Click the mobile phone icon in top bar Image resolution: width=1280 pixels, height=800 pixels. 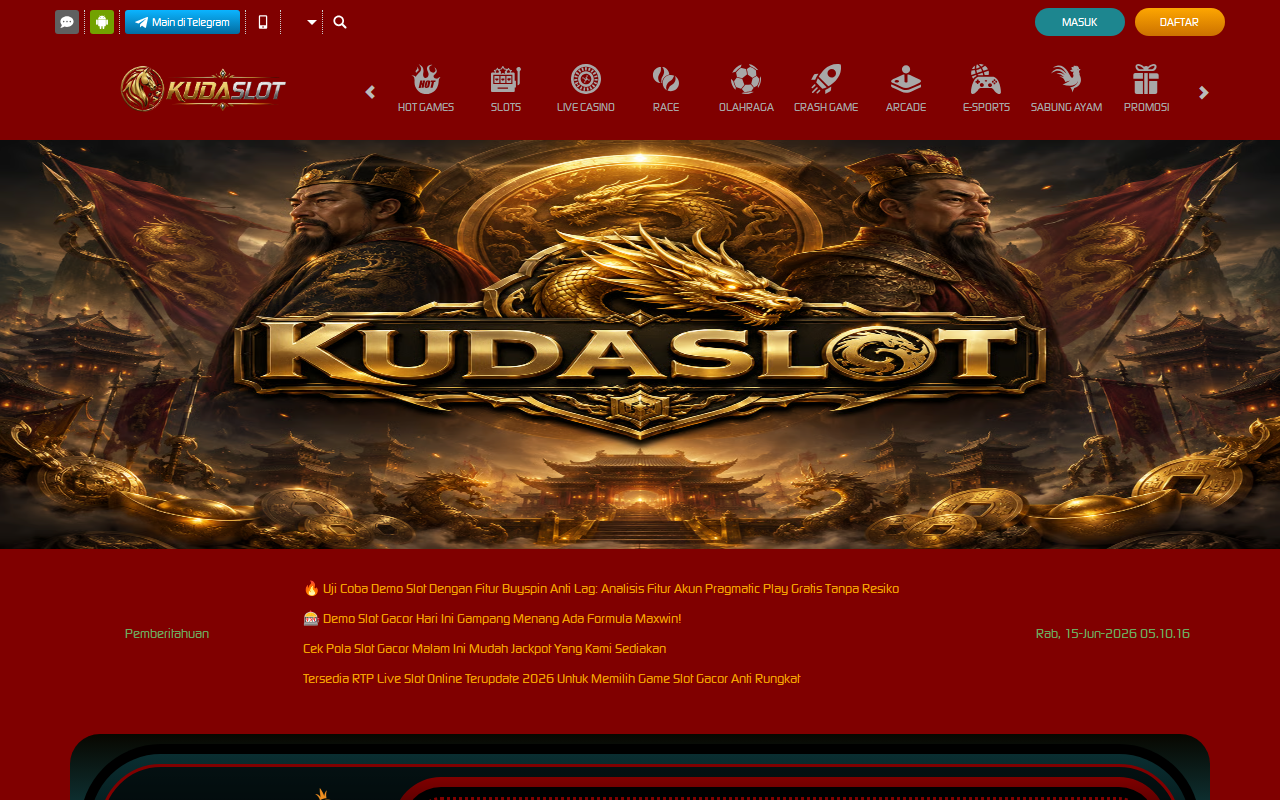pos(263,22)
